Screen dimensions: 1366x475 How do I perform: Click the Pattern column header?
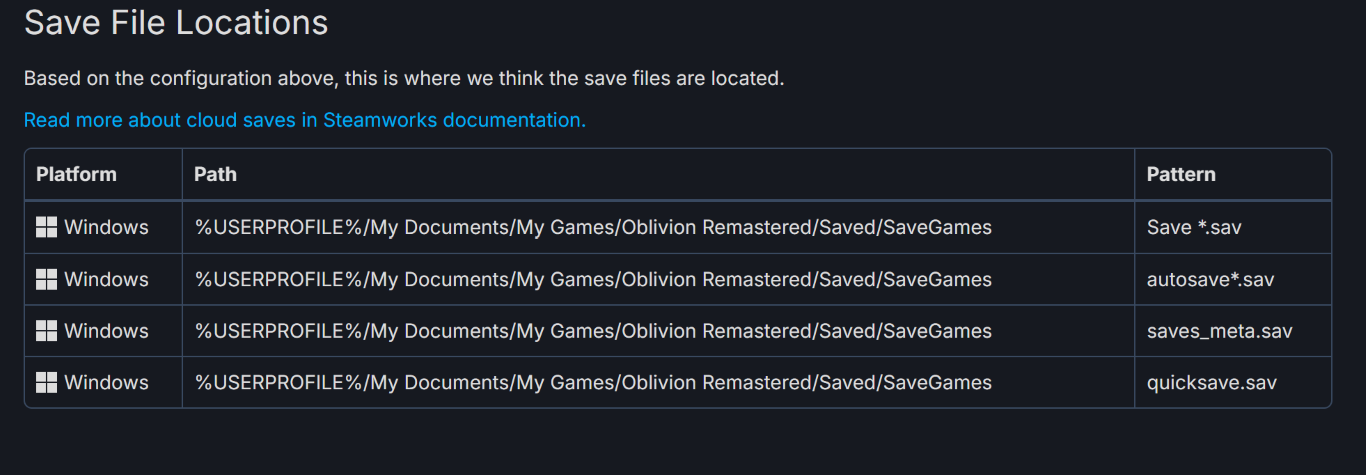[1181, 174]
